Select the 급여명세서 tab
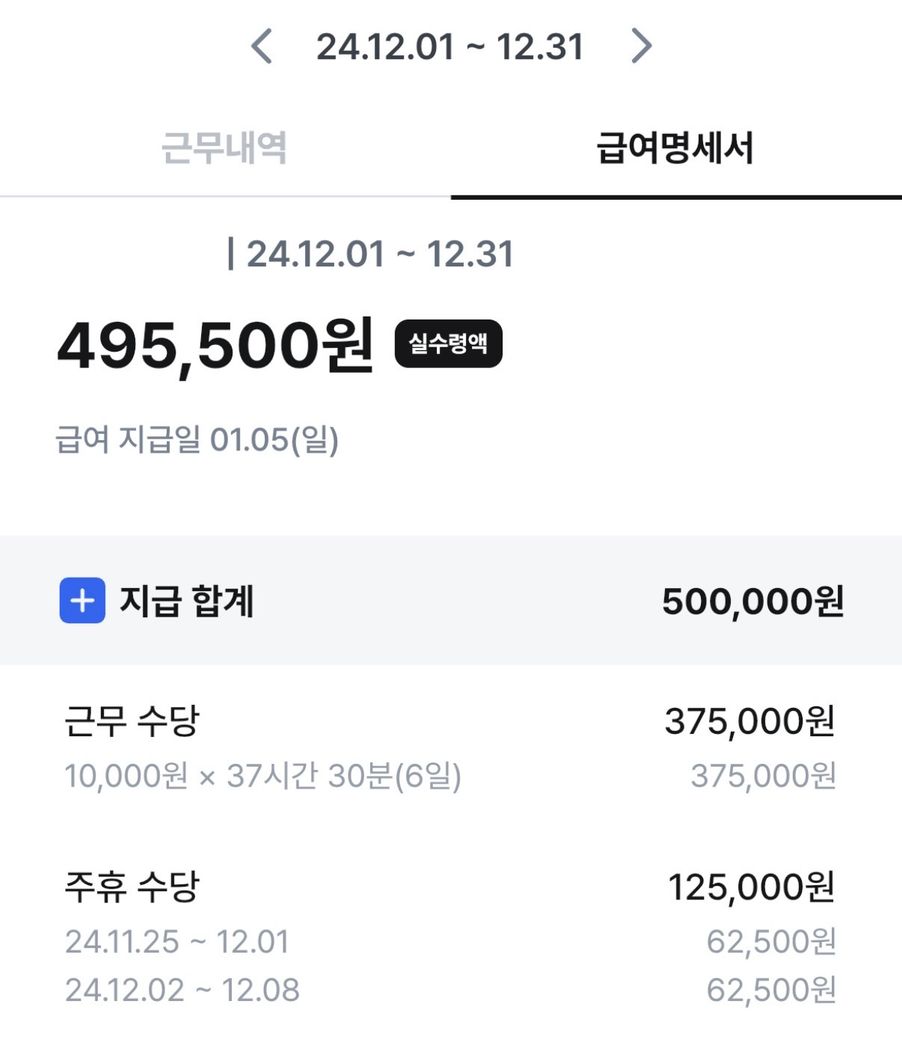 (x=675, y=148)
